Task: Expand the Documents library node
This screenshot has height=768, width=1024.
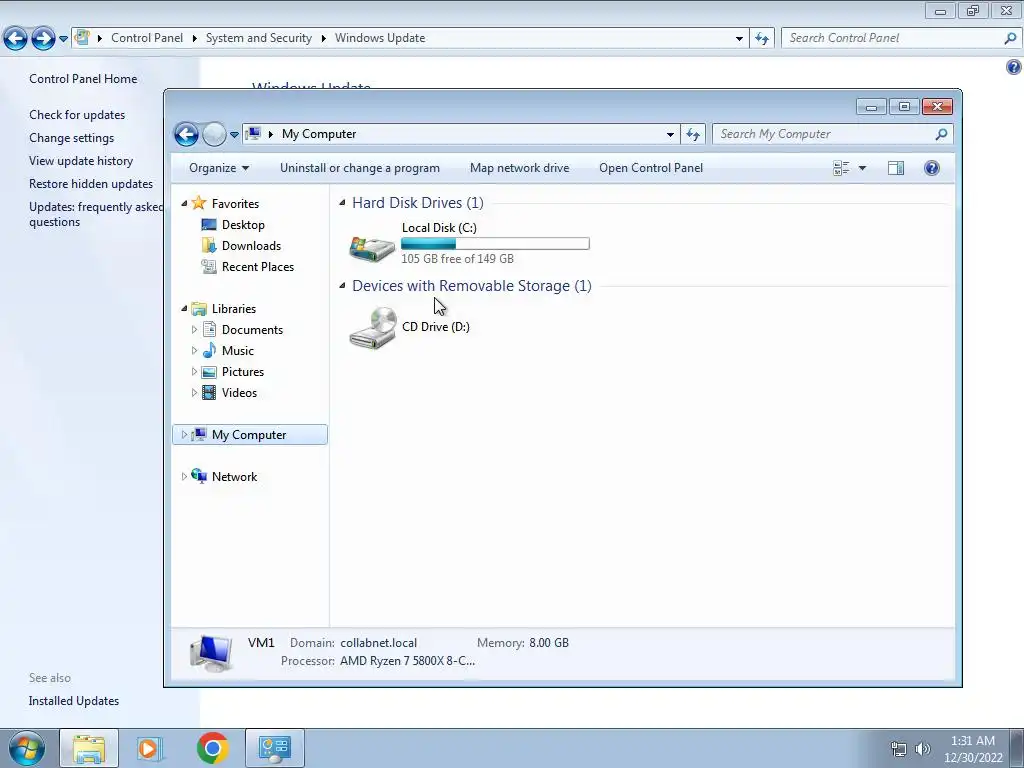Action: [194, 330]
